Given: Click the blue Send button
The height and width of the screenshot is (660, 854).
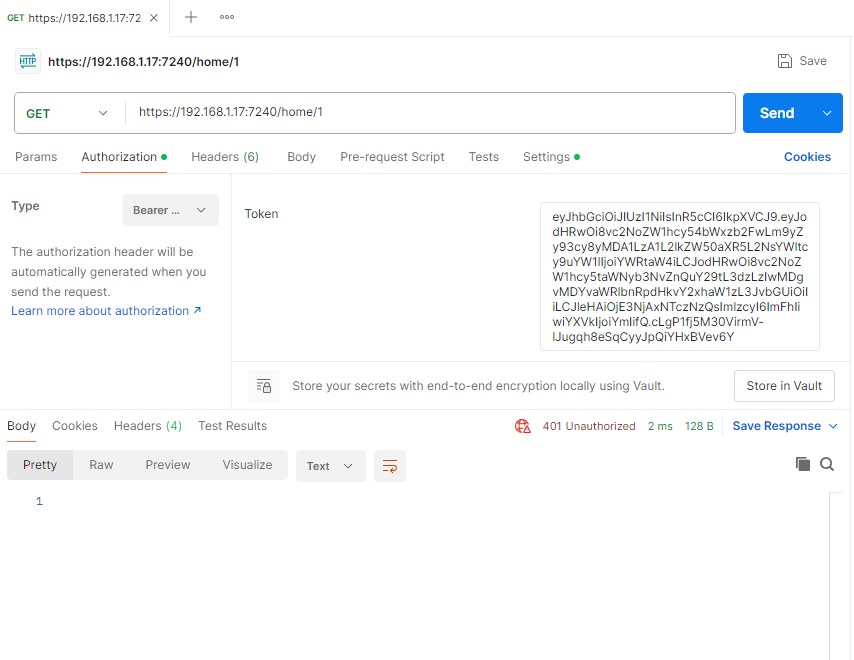Looking at the screenshot, I should (777, 113).
